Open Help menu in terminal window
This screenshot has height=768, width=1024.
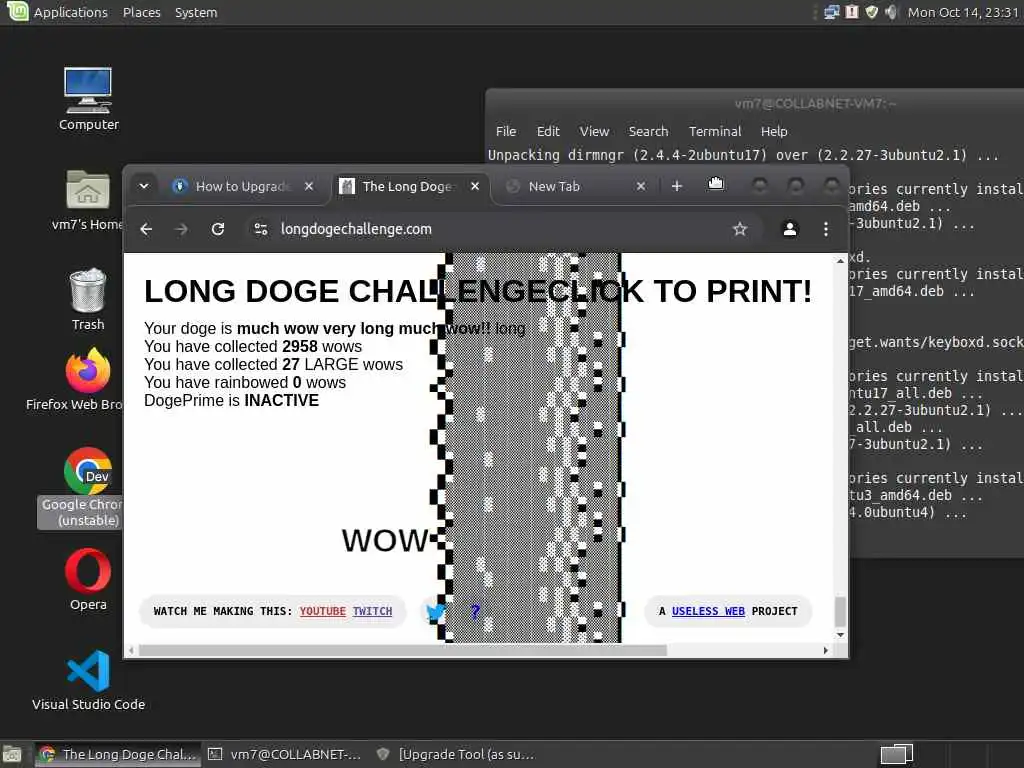point(774,131)
